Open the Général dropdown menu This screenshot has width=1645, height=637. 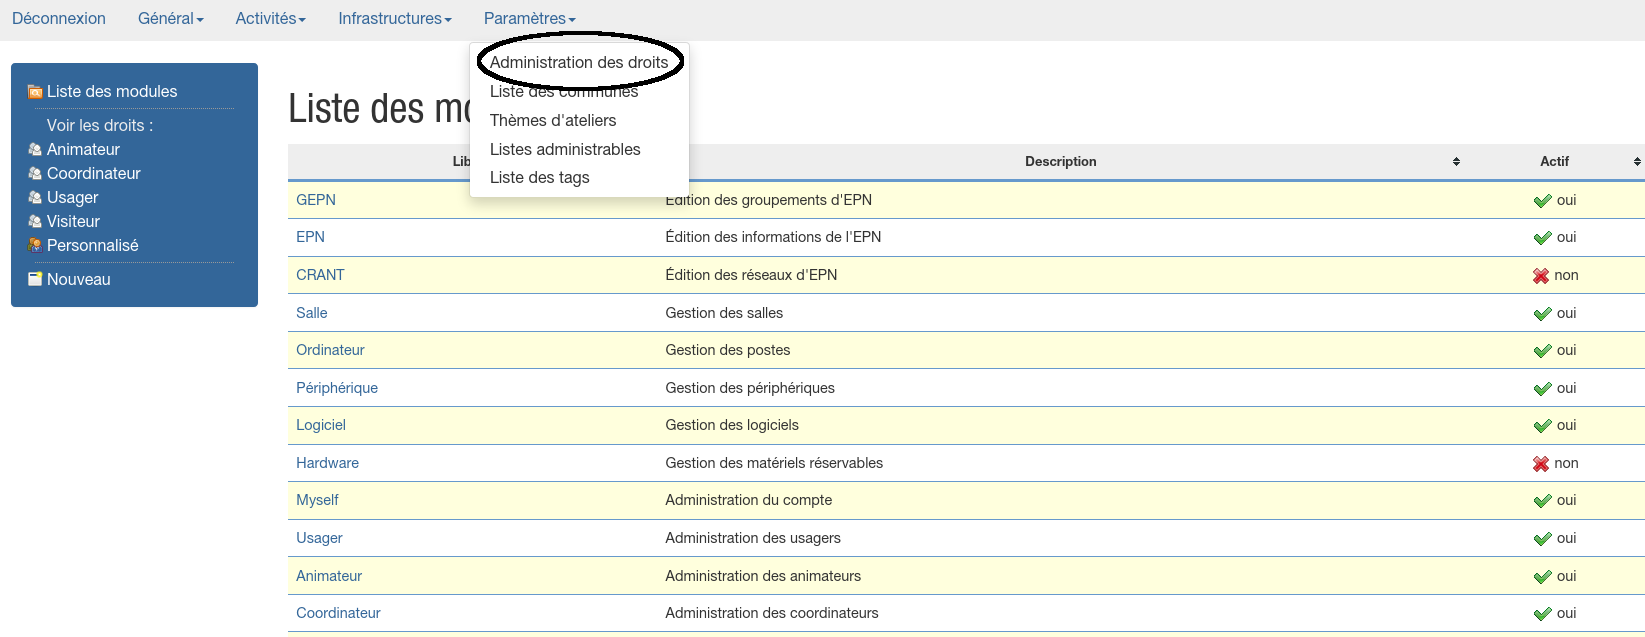pyautogui.click(x=170, y=19)
